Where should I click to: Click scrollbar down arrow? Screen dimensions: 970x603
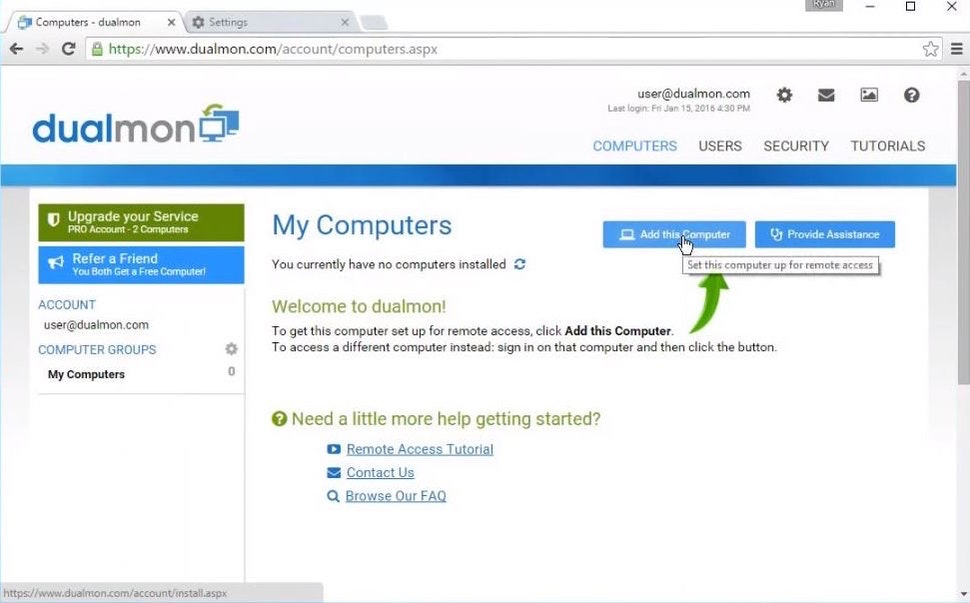click(x=963, y=594)
